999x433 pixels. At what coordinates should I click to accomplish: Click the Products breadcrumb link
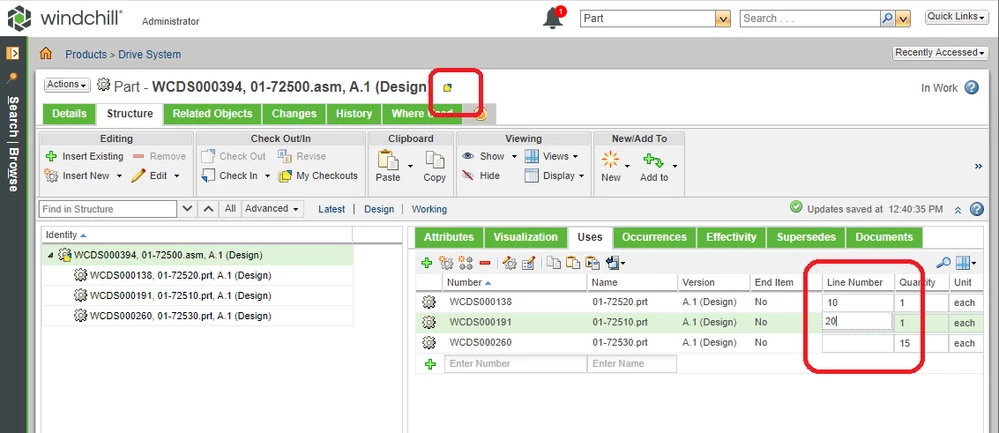tap(86, 54)
